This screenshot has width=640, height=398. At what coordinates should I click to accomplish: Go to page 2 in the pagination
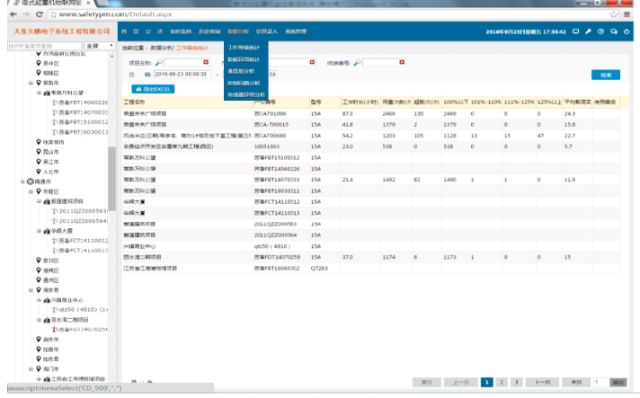click(502, 382)
